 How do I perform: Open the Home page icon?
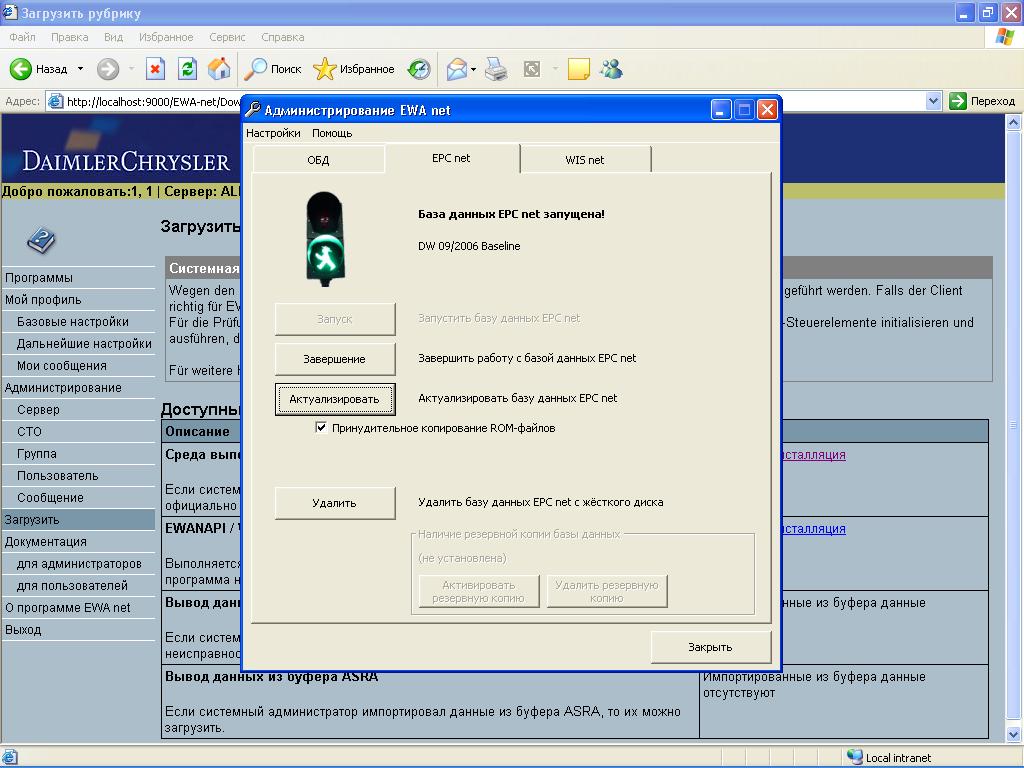coord(219,69)
